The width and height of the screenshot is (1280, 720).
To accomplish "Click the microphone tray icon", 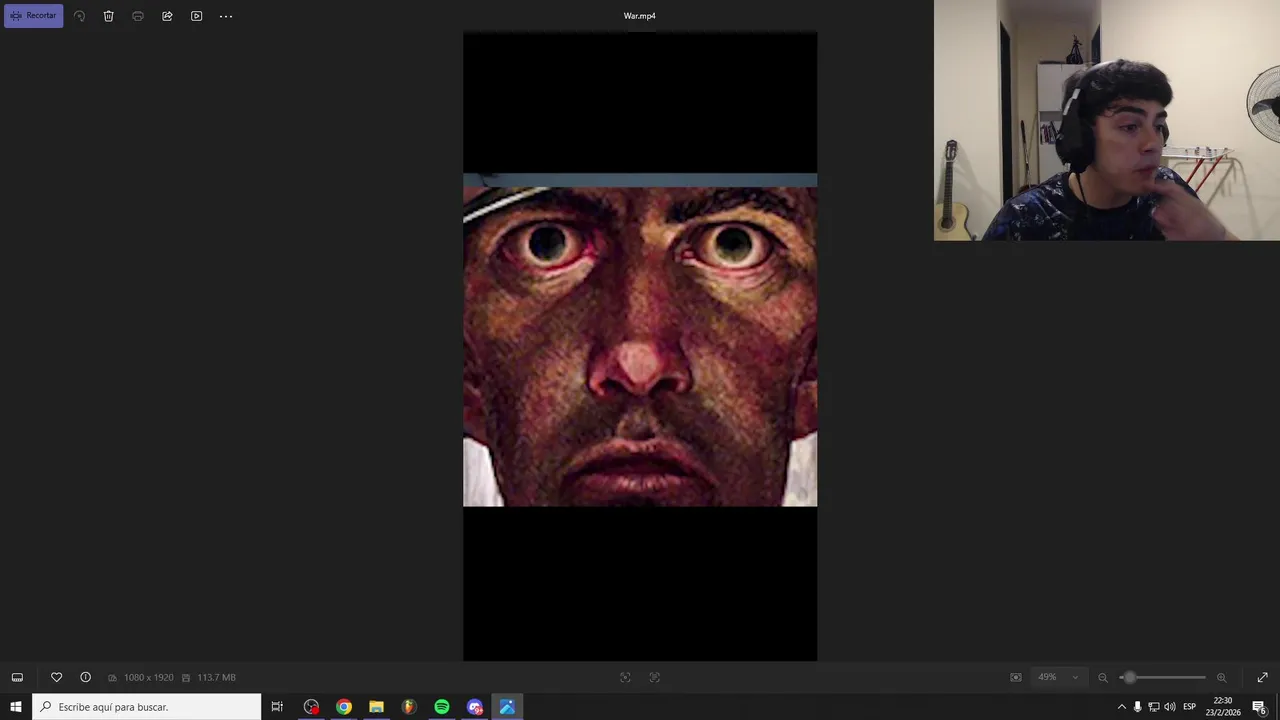I will pos(1137,707).
